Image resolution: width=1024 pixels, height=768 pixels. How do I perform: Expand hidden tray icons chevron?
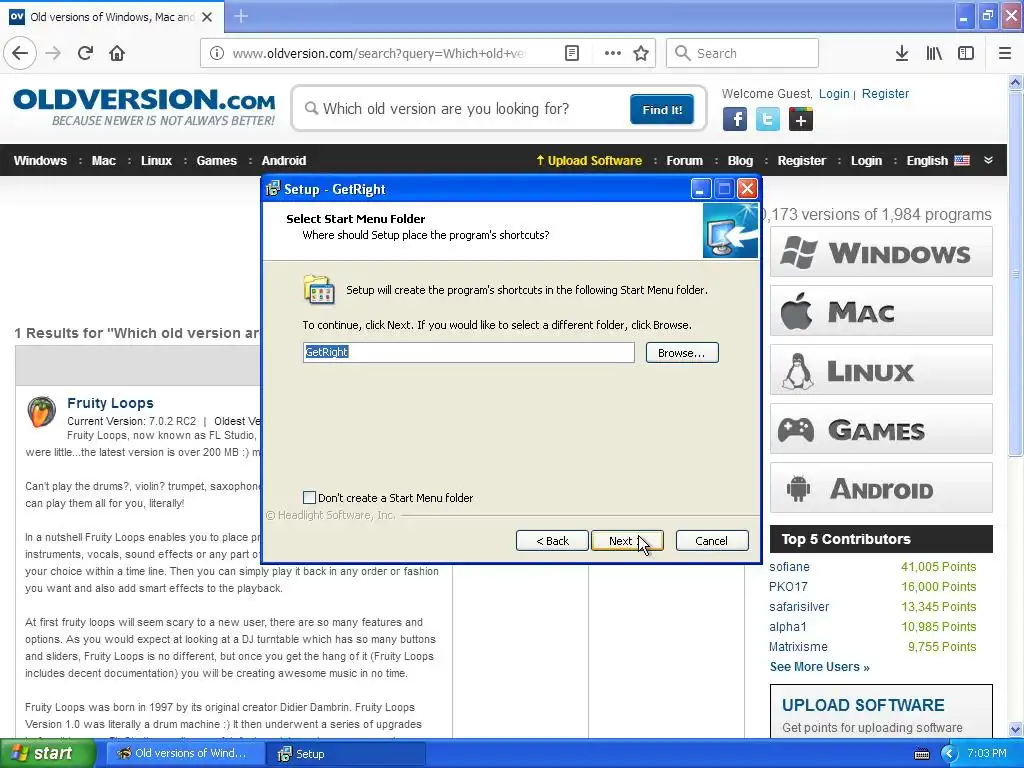point(948,754)
